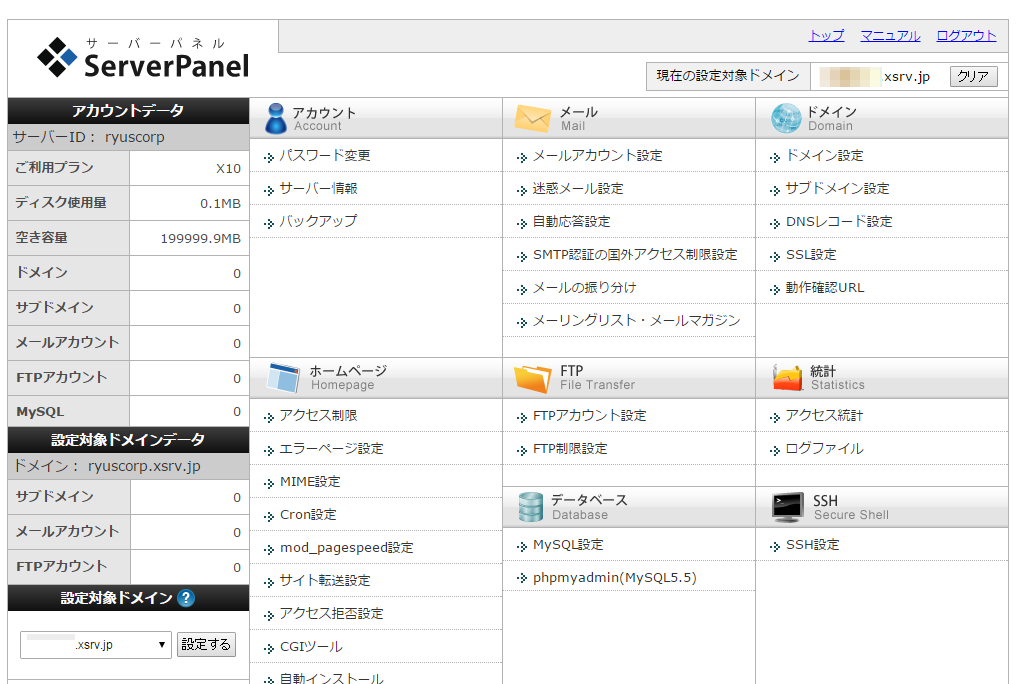Click the Homepage window icon
The image size is (1020, 684).
pos(283,378)
